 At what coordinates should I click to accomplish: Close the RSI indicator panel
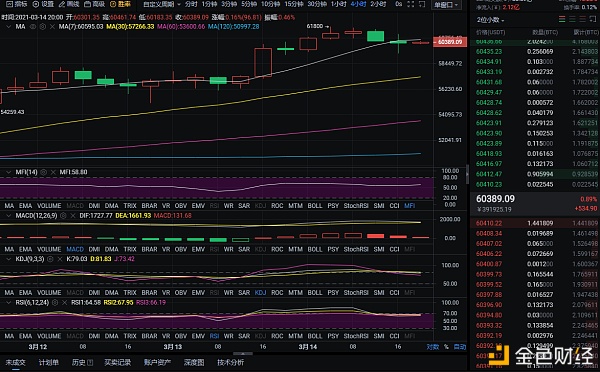click(64, 303)
